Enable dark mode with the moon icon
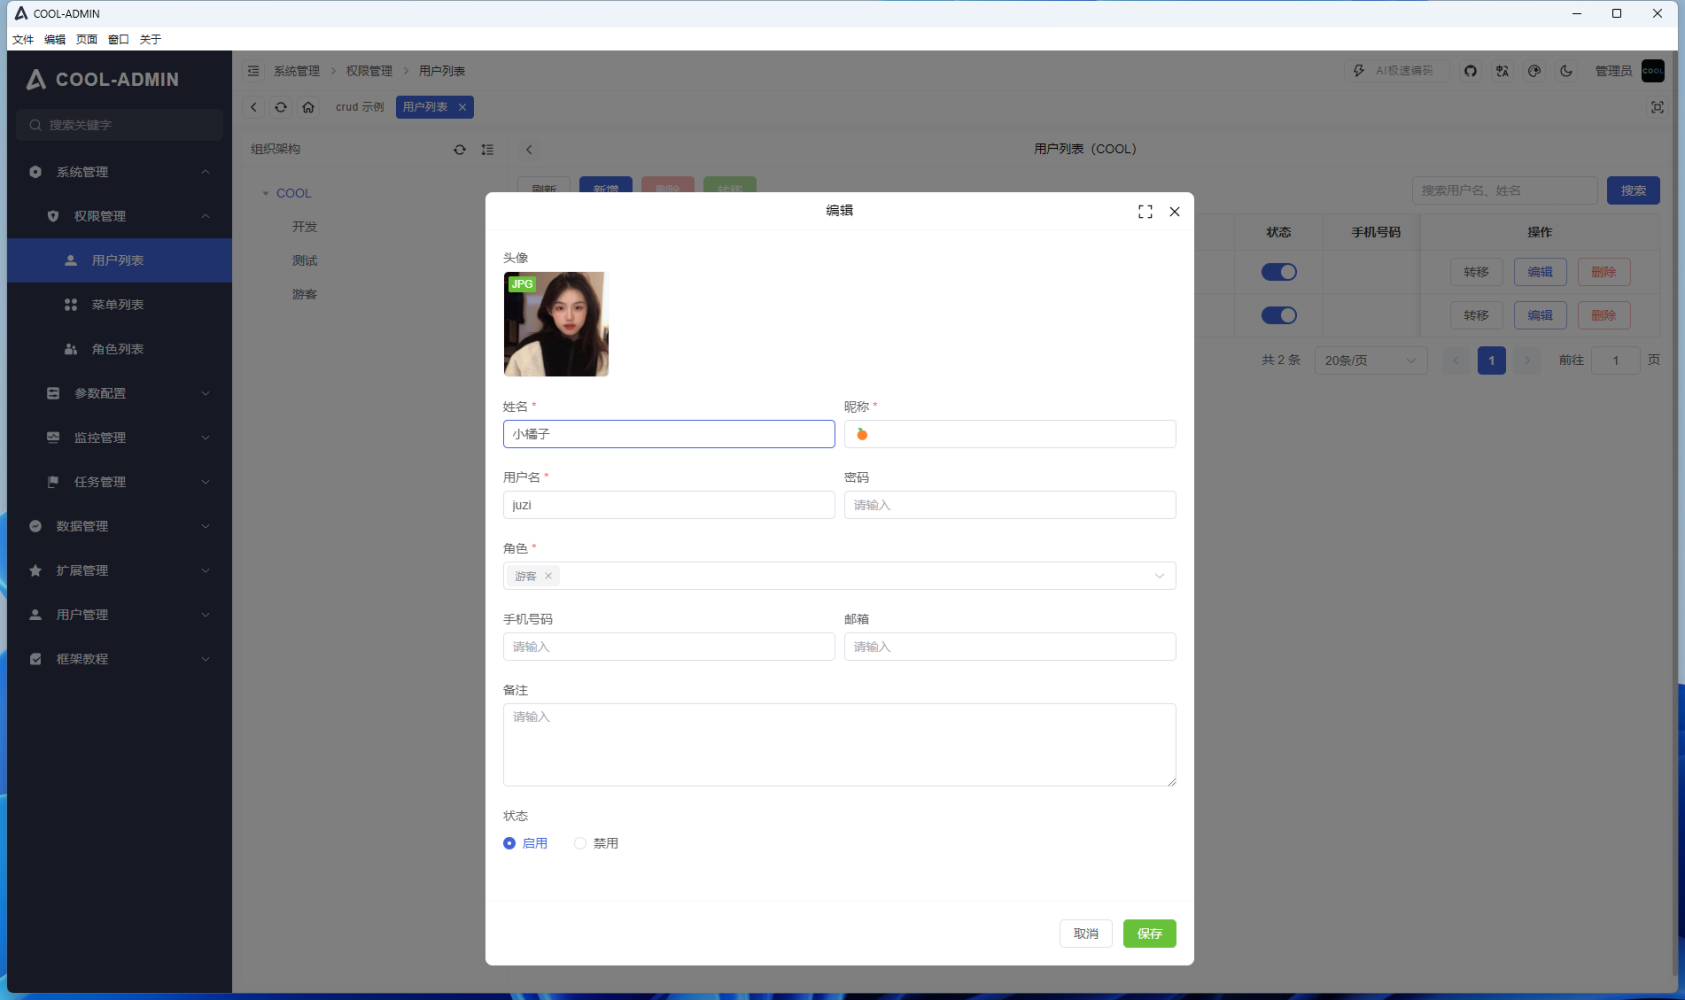Image resolution: width=1685 pixels, height=1000 pixels. (x=1567, y=70)
